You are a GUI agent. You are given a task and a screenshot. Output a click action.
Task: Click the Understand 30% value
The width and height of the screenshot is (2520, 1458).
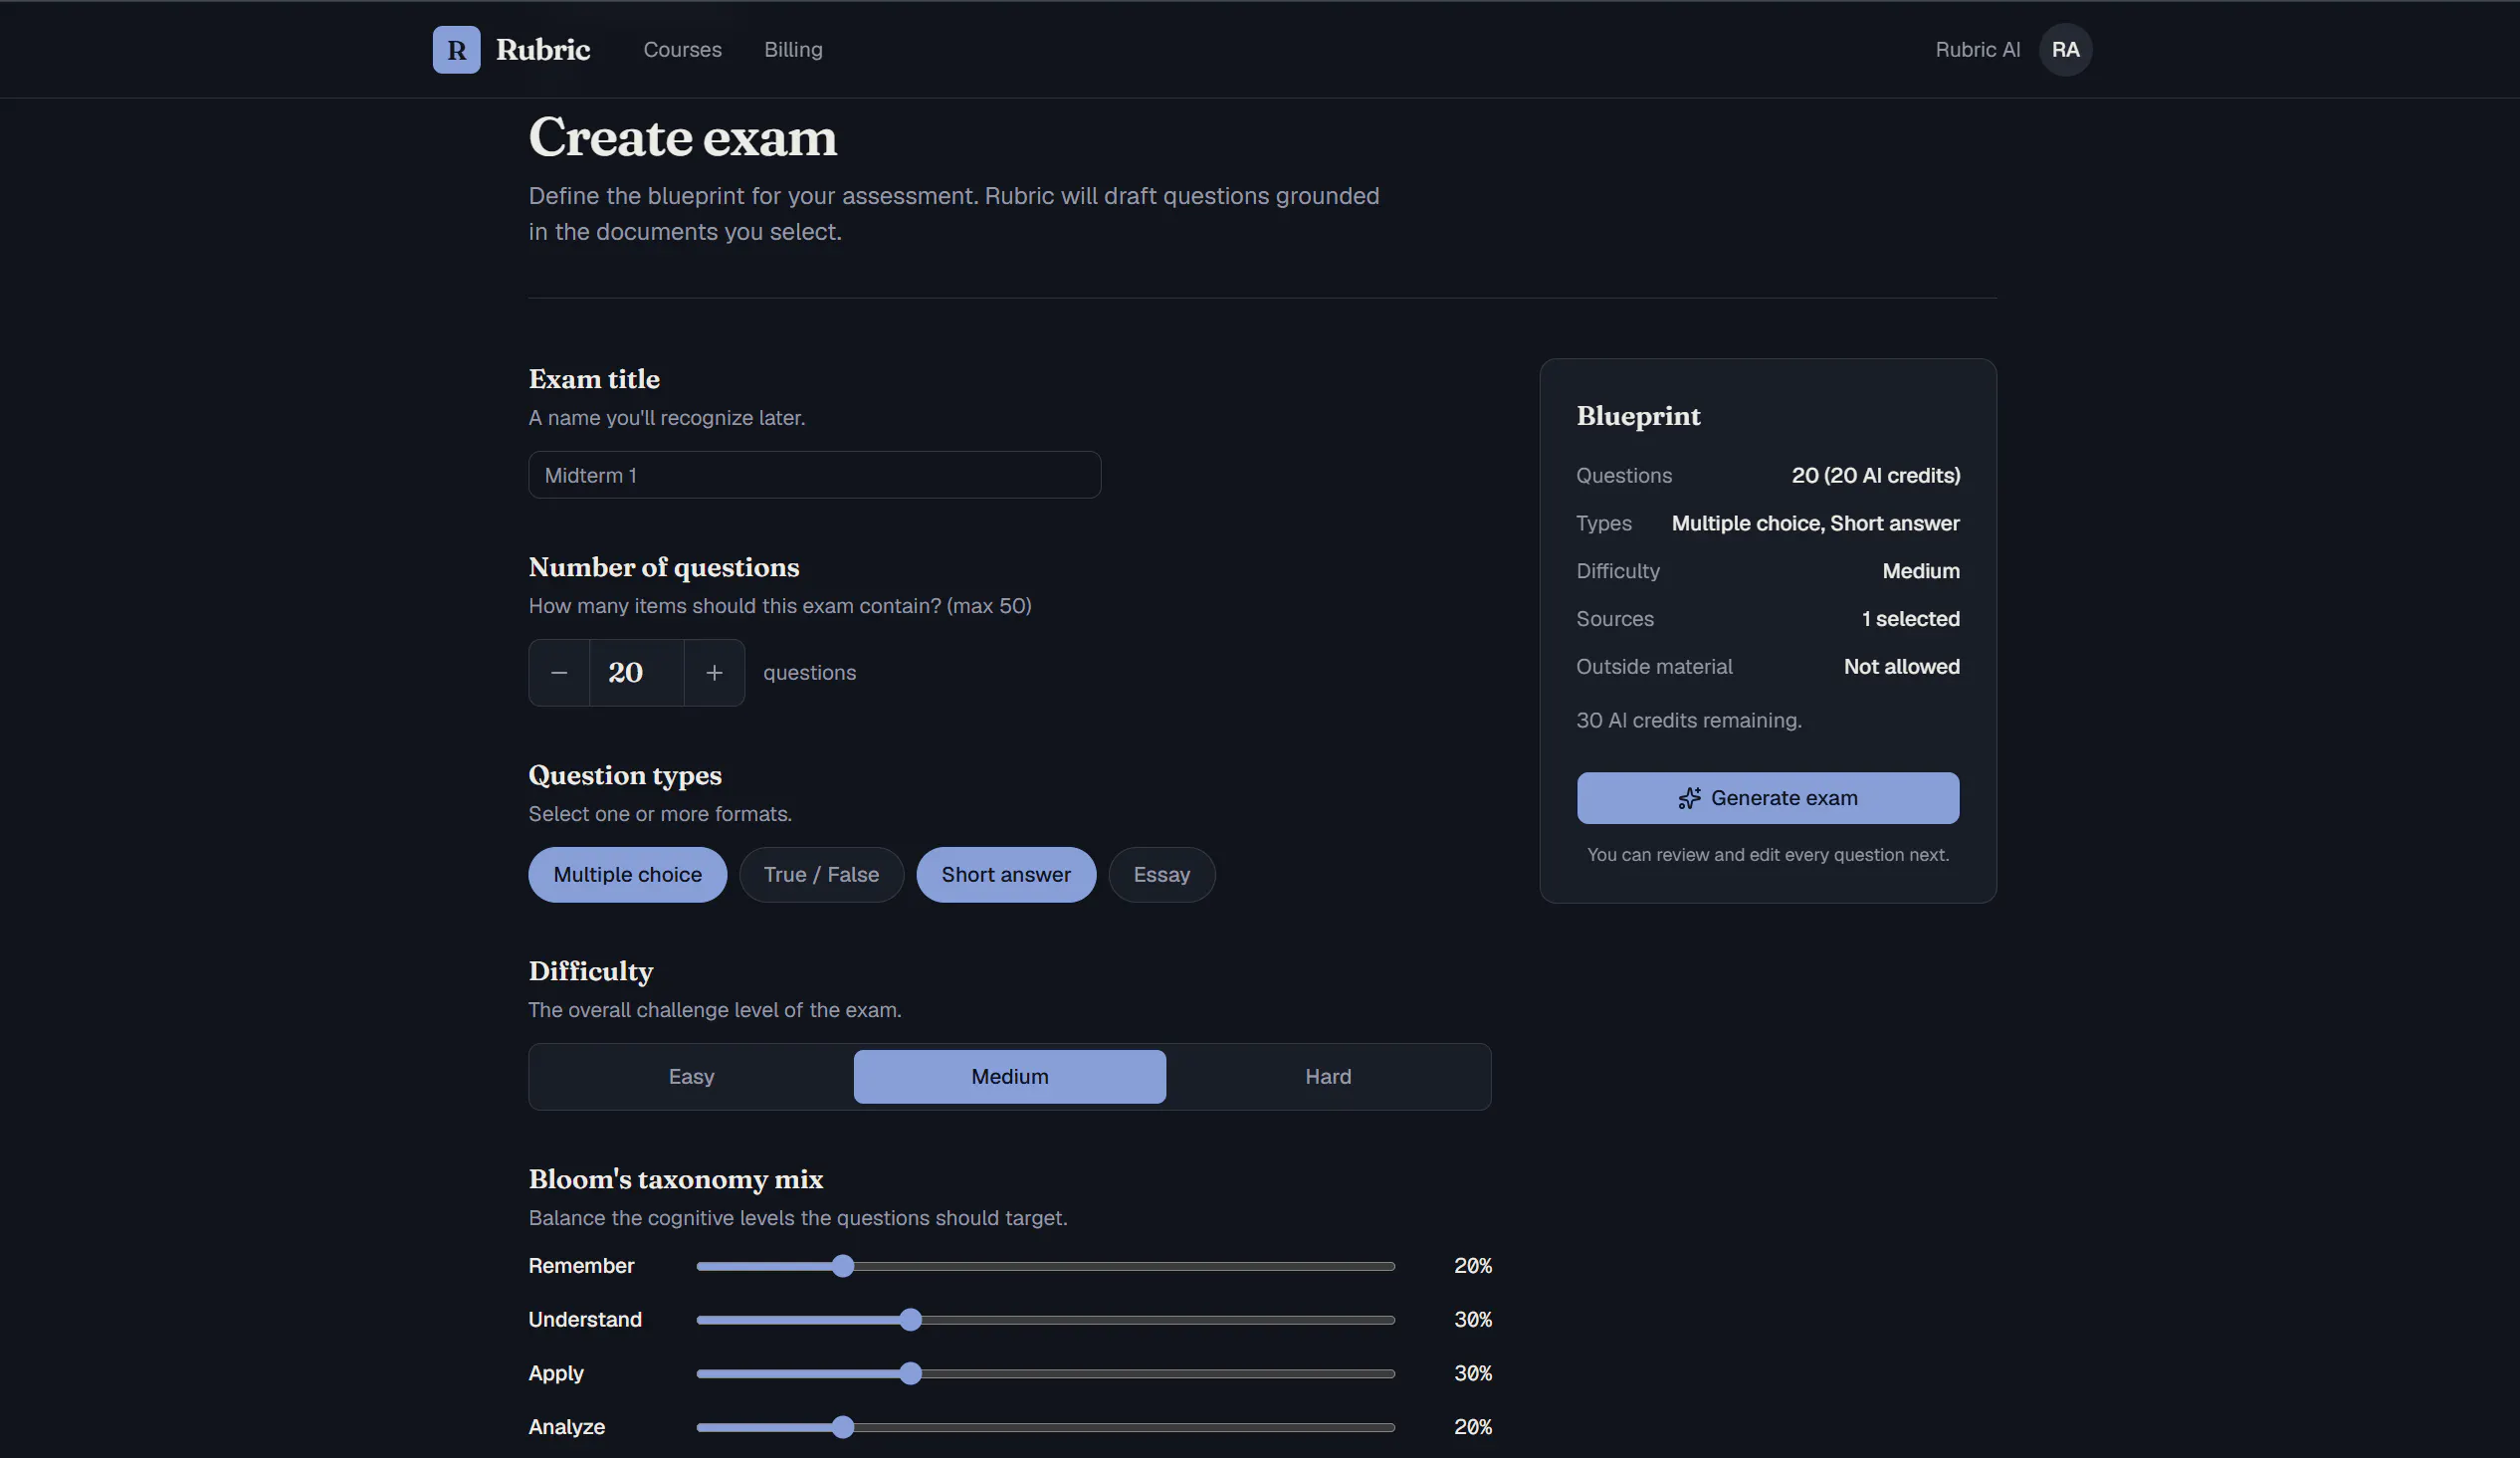pyautogui.click(x=1472, y=1319)
